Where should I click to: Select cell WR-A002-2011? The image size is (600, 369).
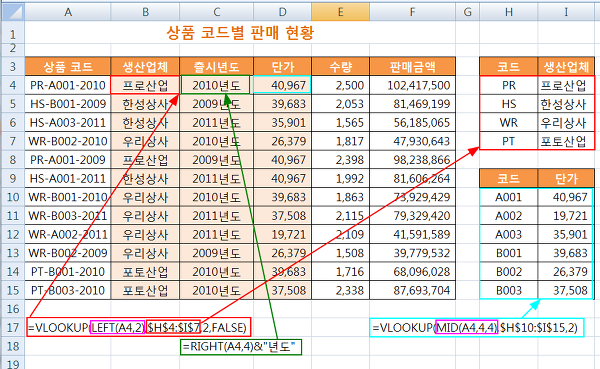[68, 234]
